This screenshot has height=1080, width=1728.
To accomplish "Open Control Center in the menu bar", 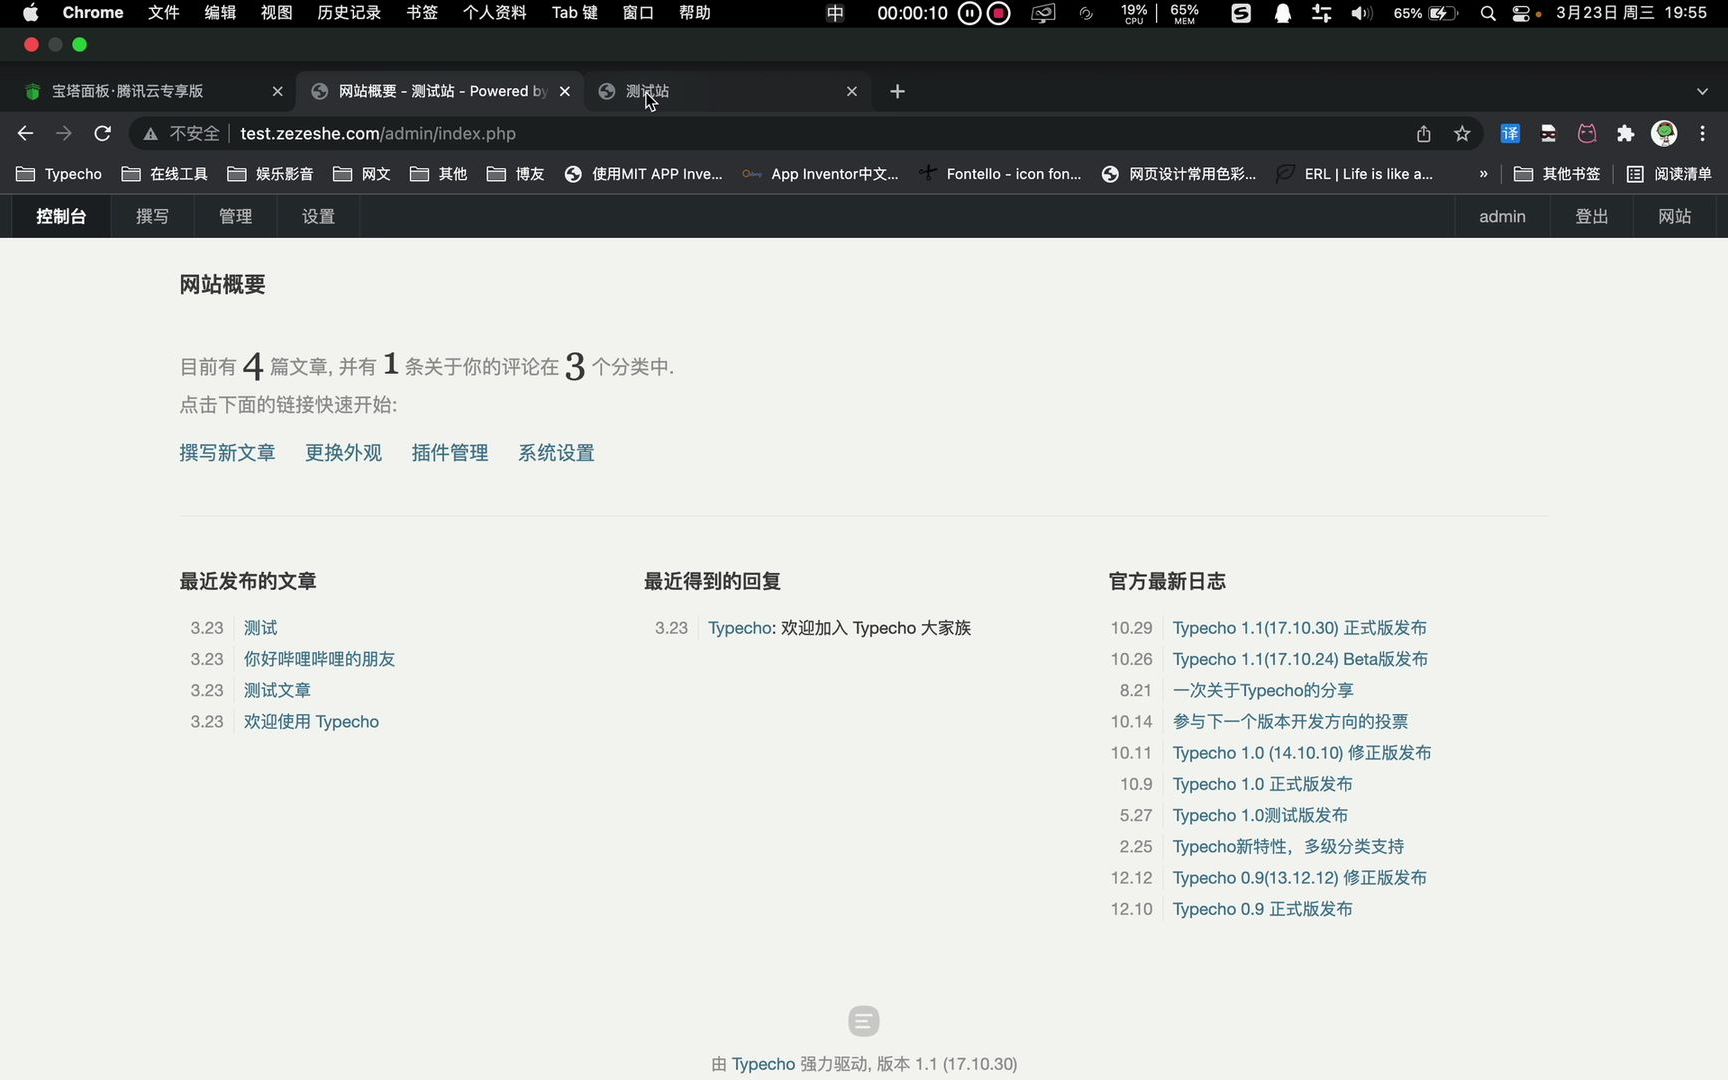I will pos(1522,13).
